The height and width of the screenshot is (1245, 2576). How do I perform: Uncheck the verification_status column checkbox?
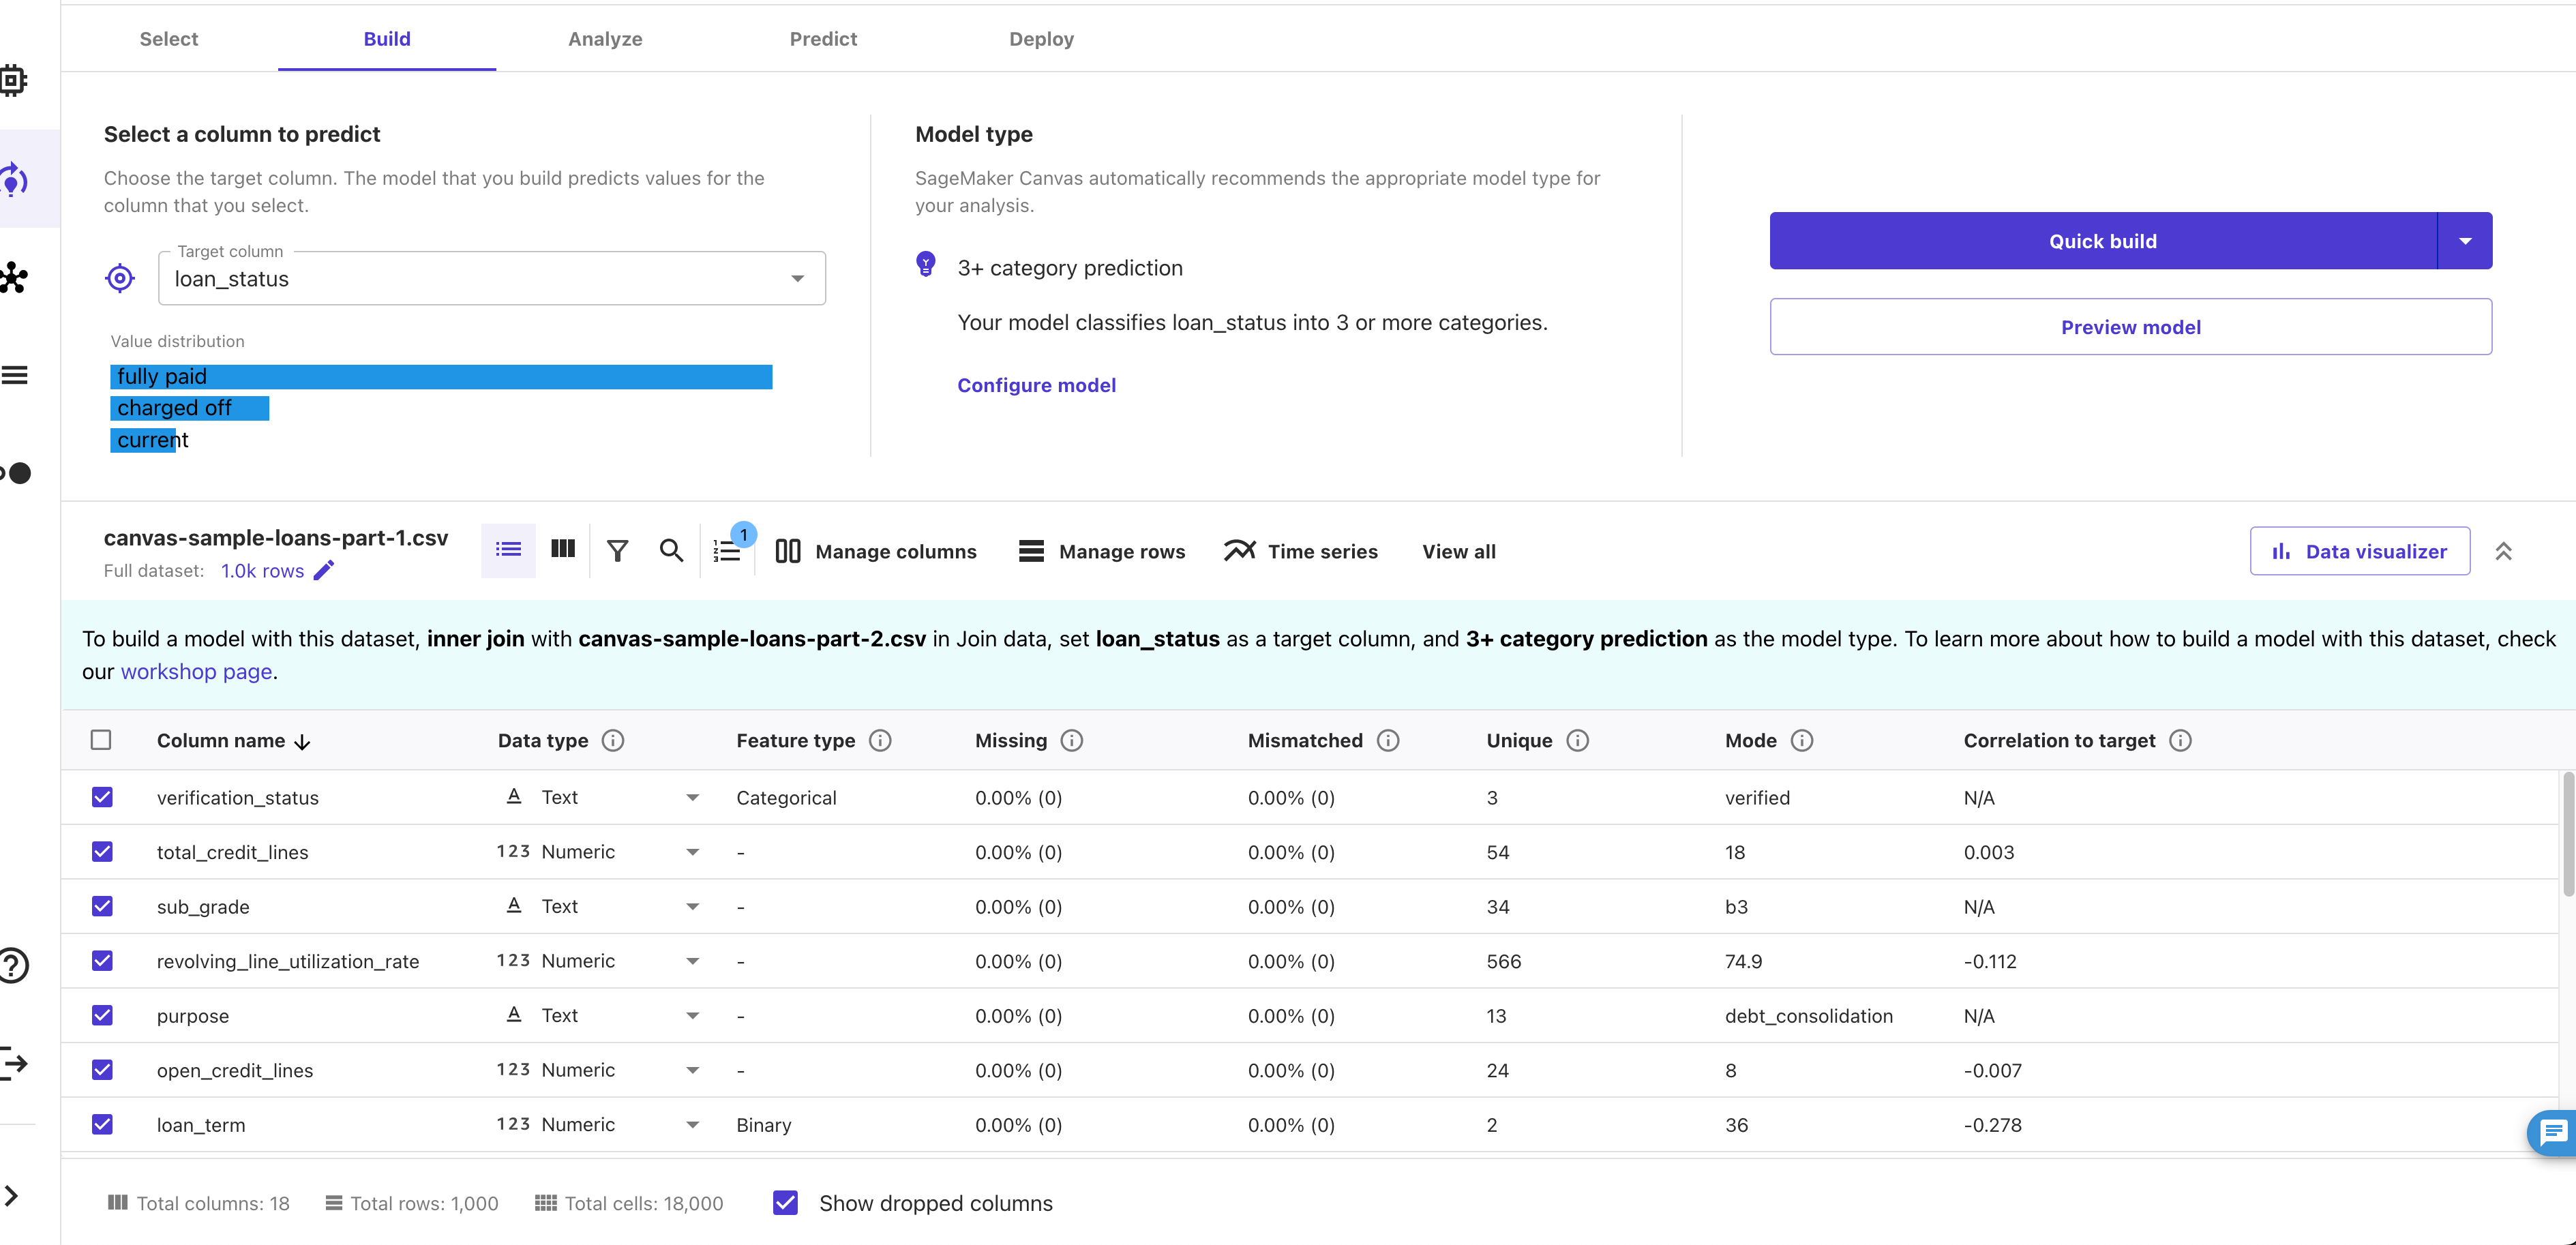coord(102,797)
